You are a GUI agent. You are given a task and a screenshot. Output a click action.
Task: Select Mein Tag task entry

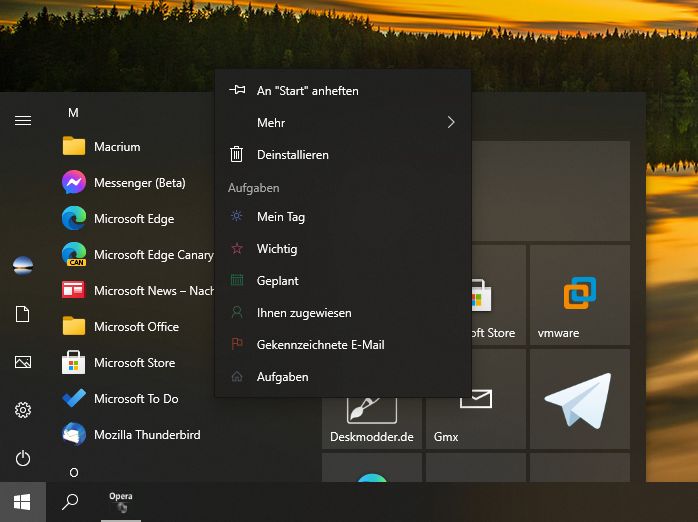pos(343,217)
